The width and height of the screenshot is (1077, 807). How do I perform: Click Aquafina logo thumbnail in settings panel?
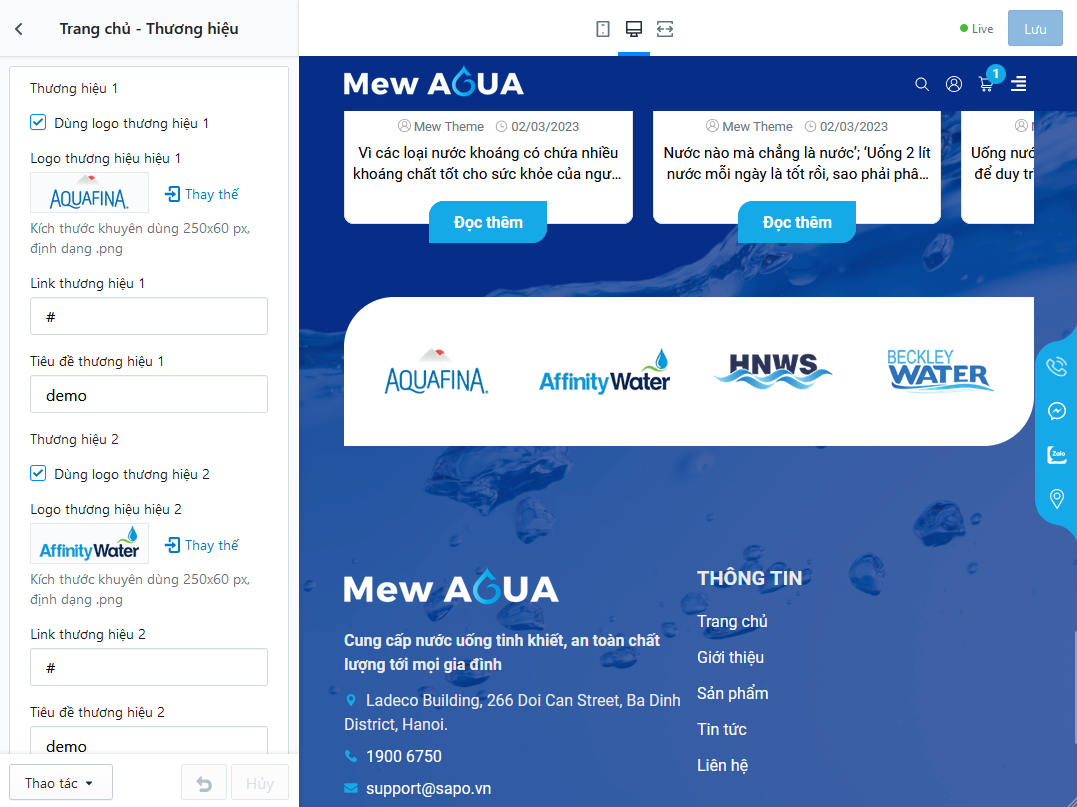[89, 192]
